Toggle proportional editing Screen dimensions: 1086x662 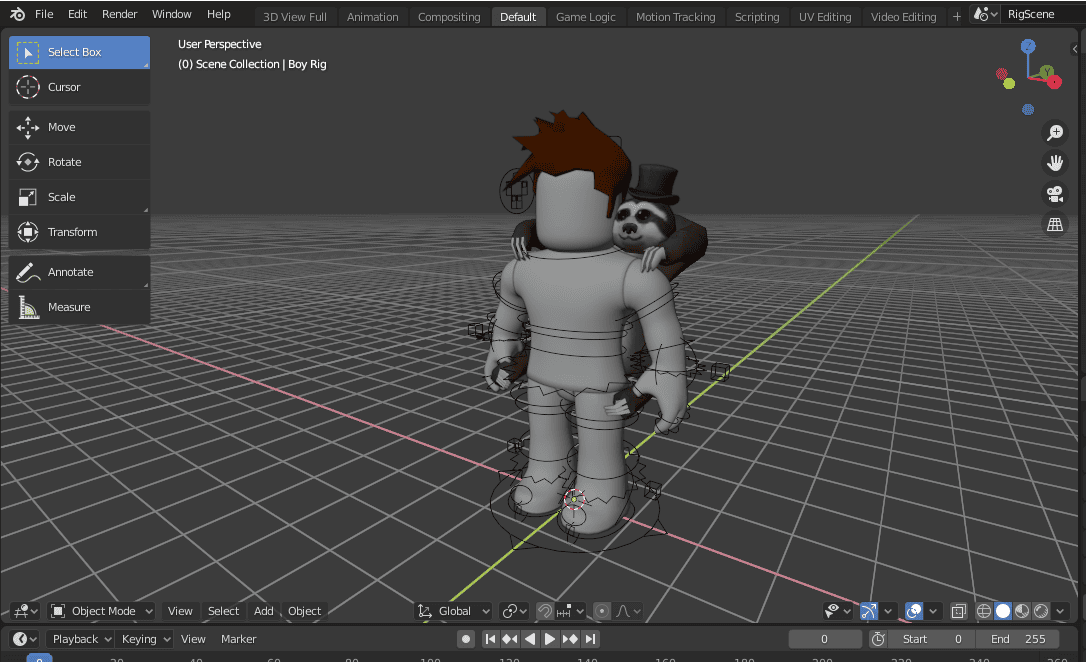pyautogui.click(x=601, y=610)
